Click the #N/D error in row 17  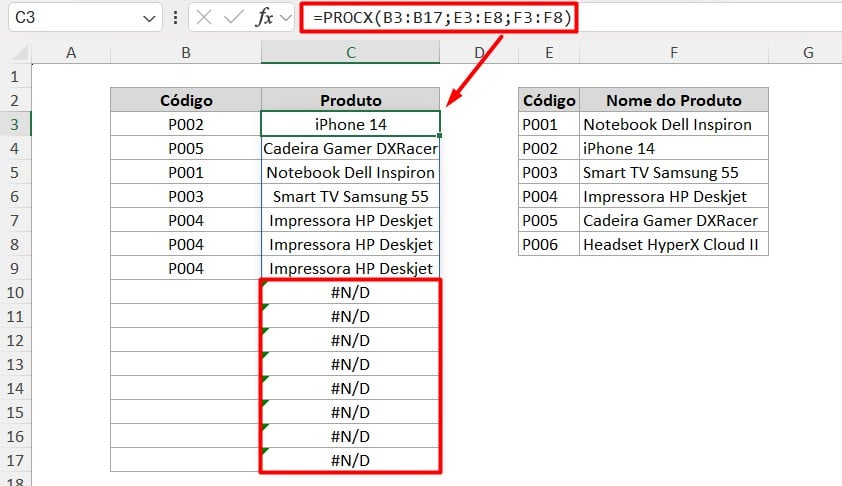[x=350, y=460]
